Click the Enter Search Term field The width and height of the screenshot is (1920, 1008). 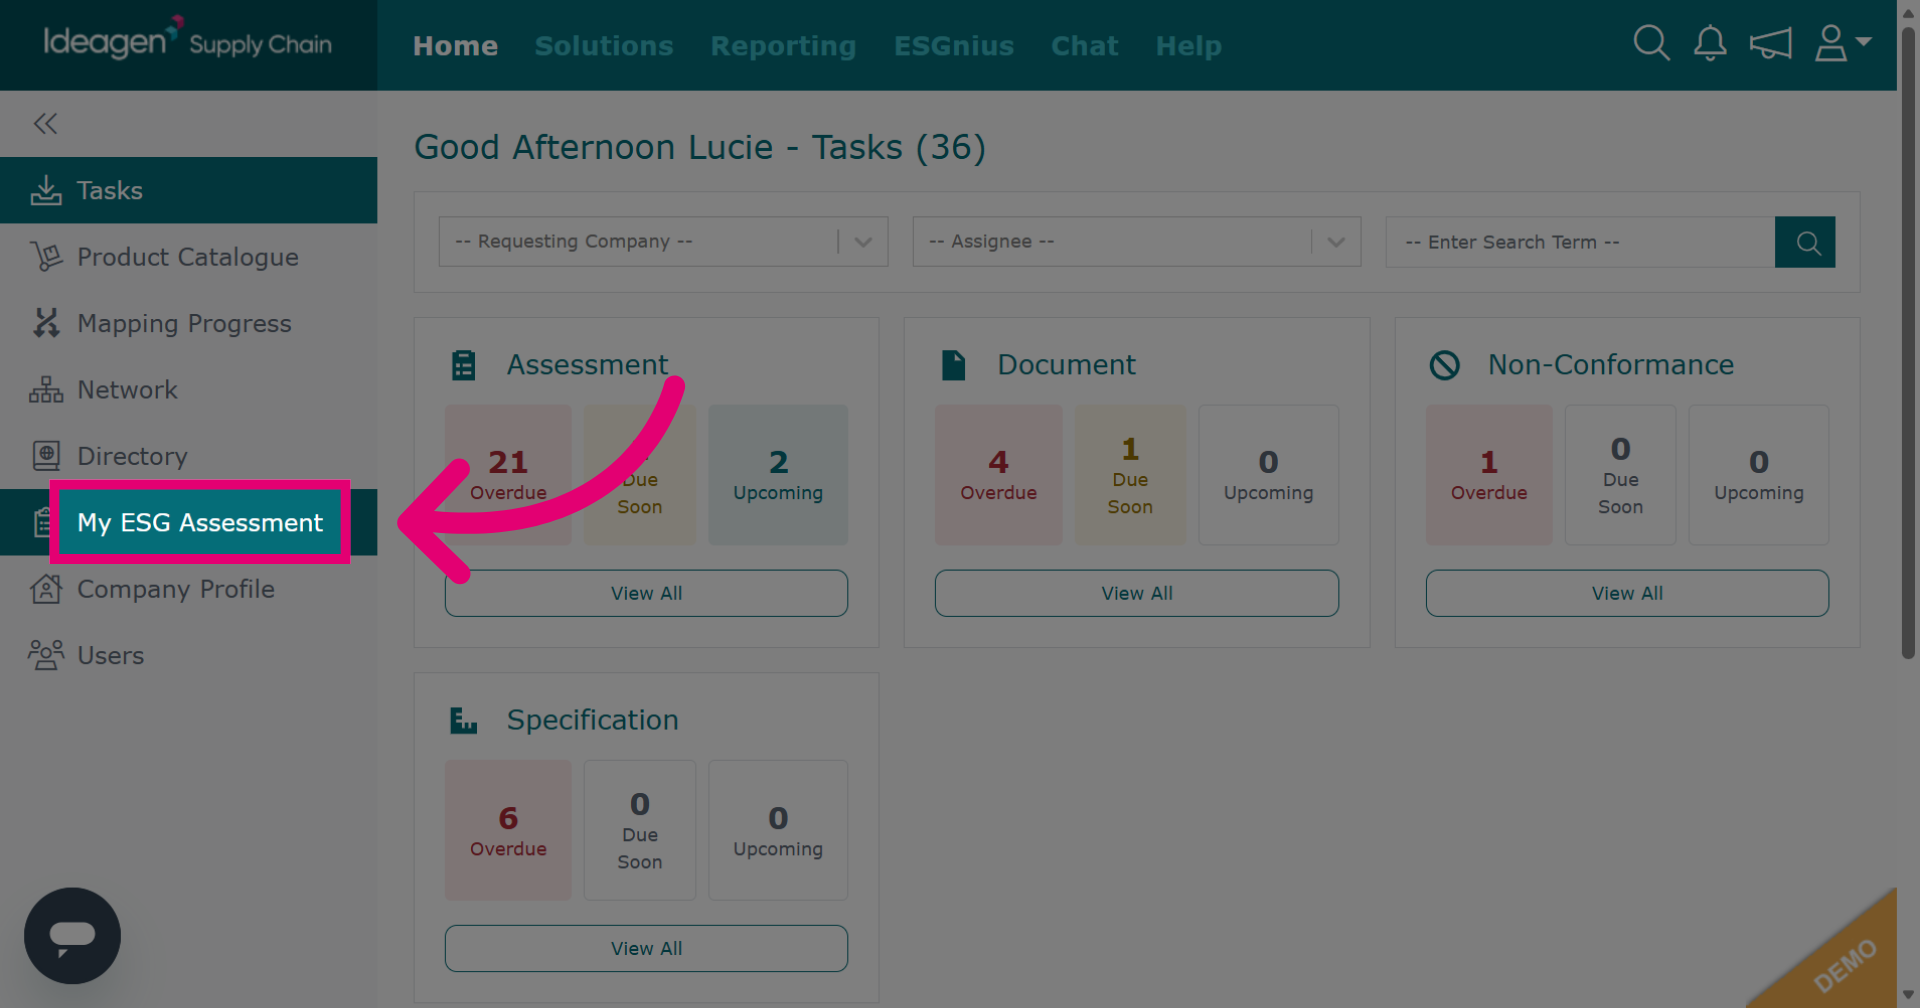pyautogui.click(x=1580, y=242)
